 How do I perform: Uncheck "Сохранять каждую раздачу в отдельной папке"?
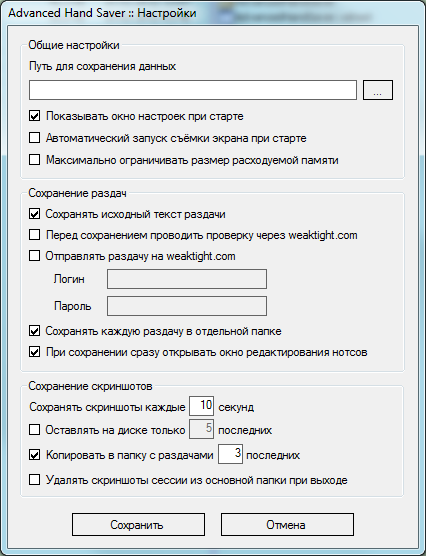(34, 331)
